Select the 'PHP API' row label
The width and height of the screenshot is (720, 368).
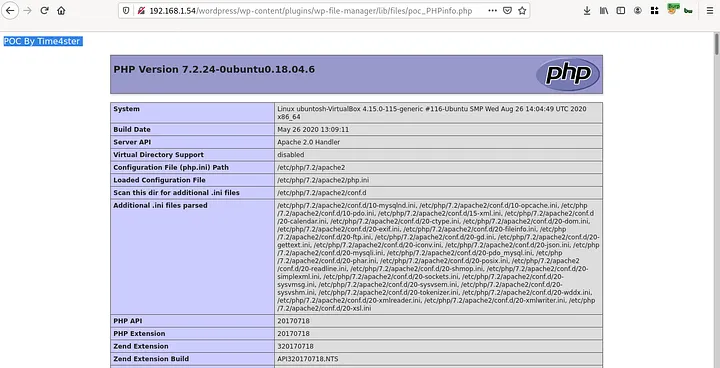coord(127,321)
